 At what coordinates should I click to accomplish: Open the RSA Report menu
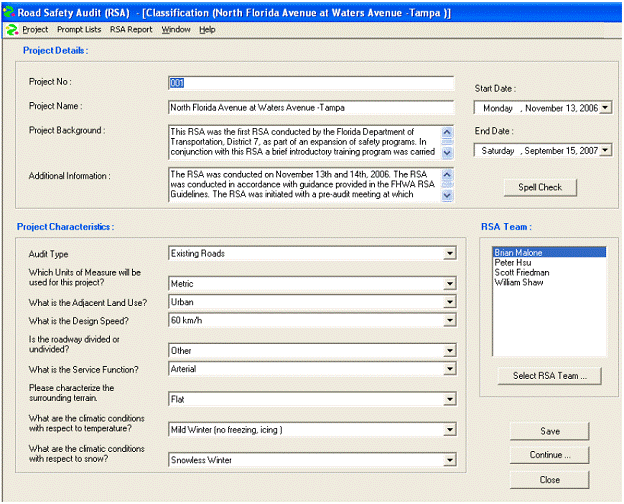point(131,29)
